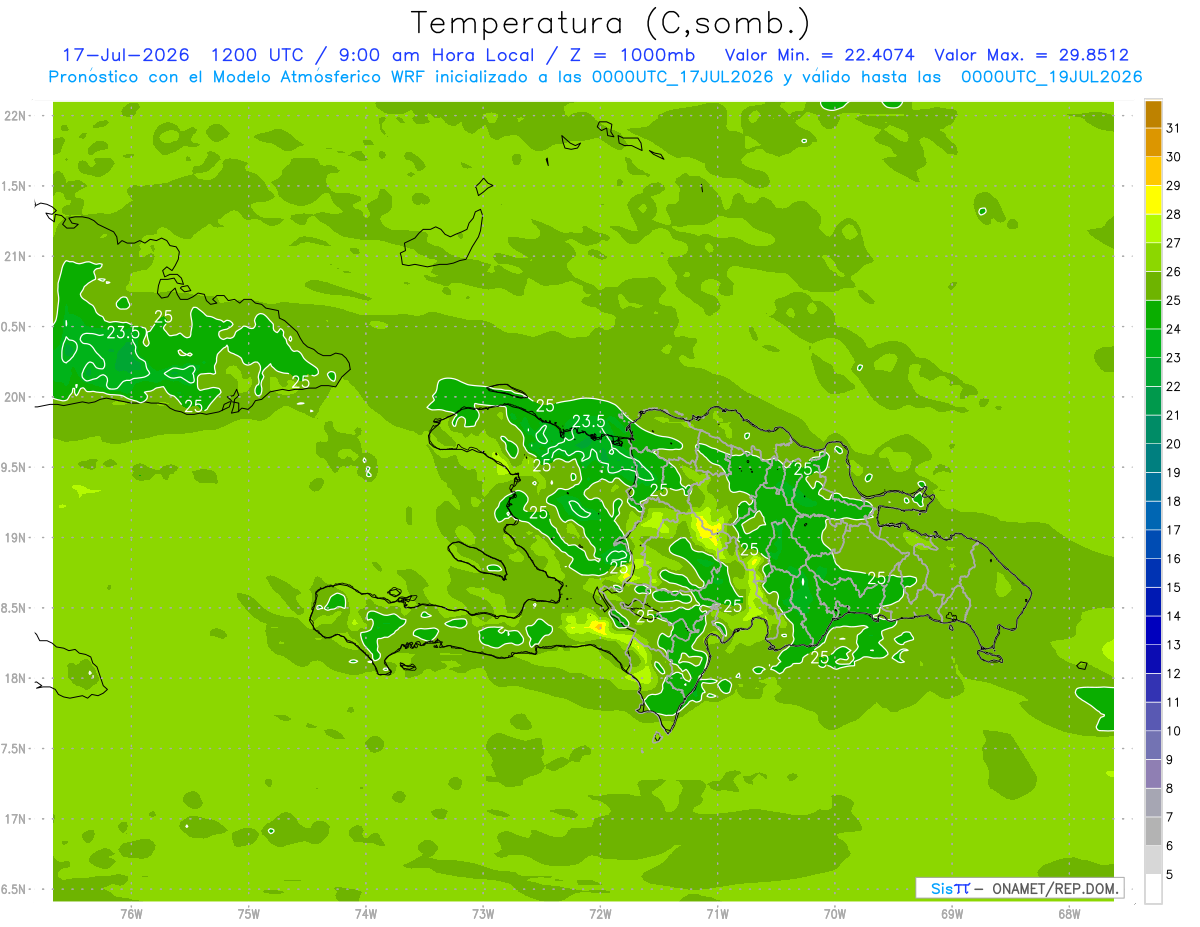Click the 'SisTT - ONAMET/REP.DOM.' credit label
The width and height of the screenshot is (1200, 927).
point(1019,888)
